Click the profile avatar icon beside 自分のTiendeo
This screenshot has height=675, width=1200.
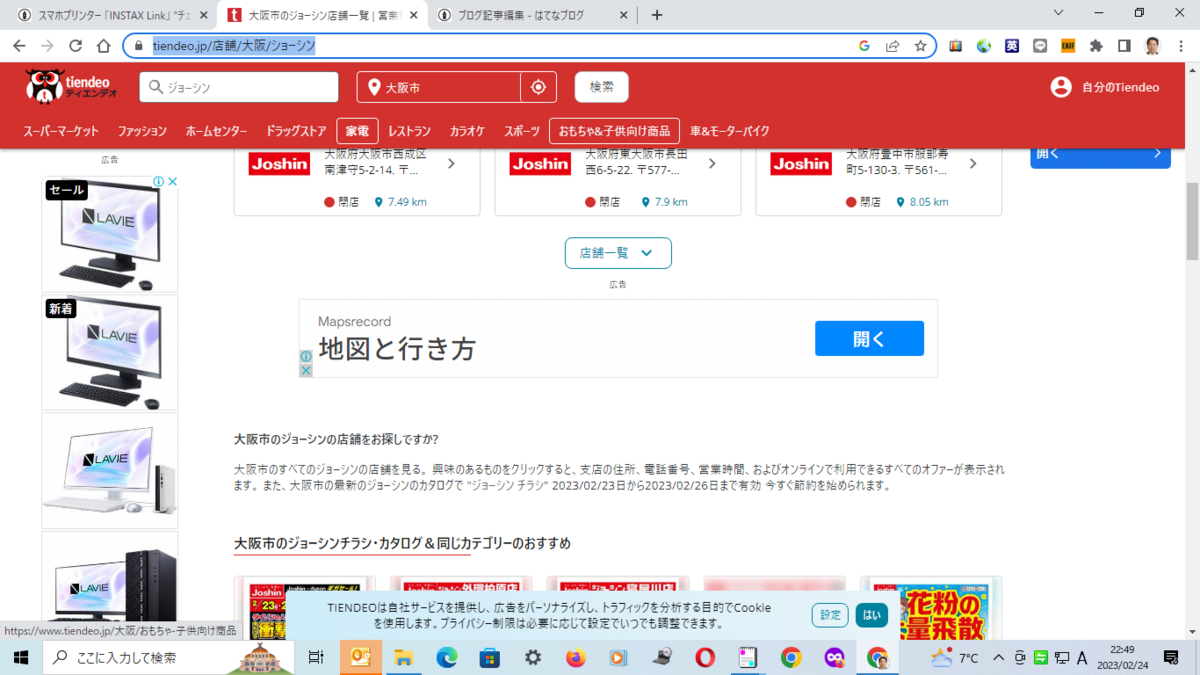pos(1061,87)
